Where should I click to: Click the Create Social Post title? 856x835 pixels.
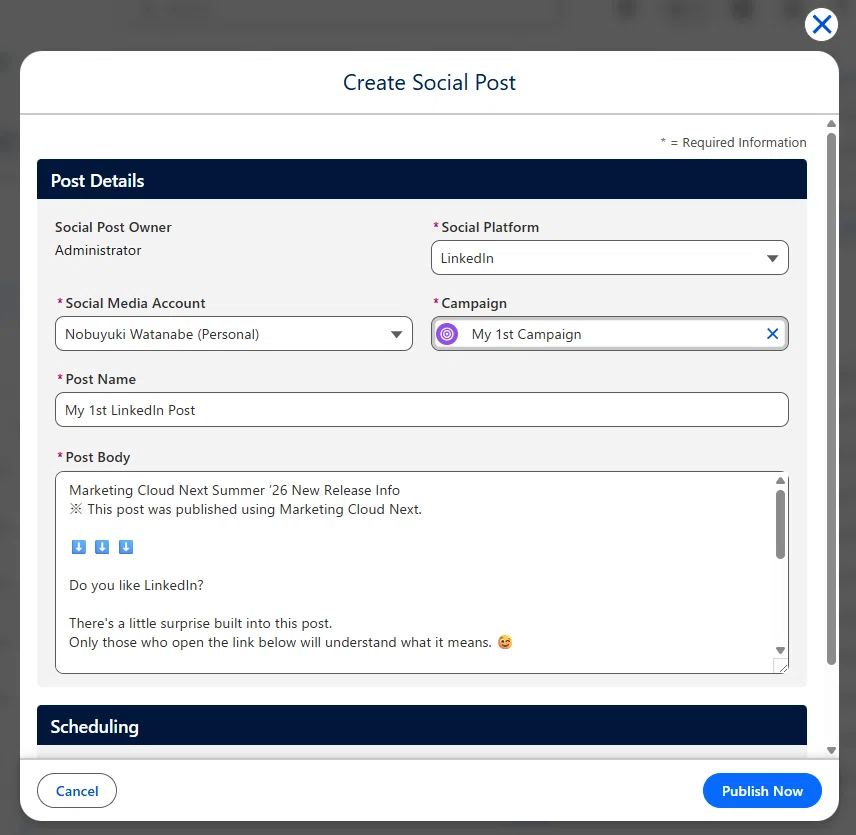[x=429, y=82]
